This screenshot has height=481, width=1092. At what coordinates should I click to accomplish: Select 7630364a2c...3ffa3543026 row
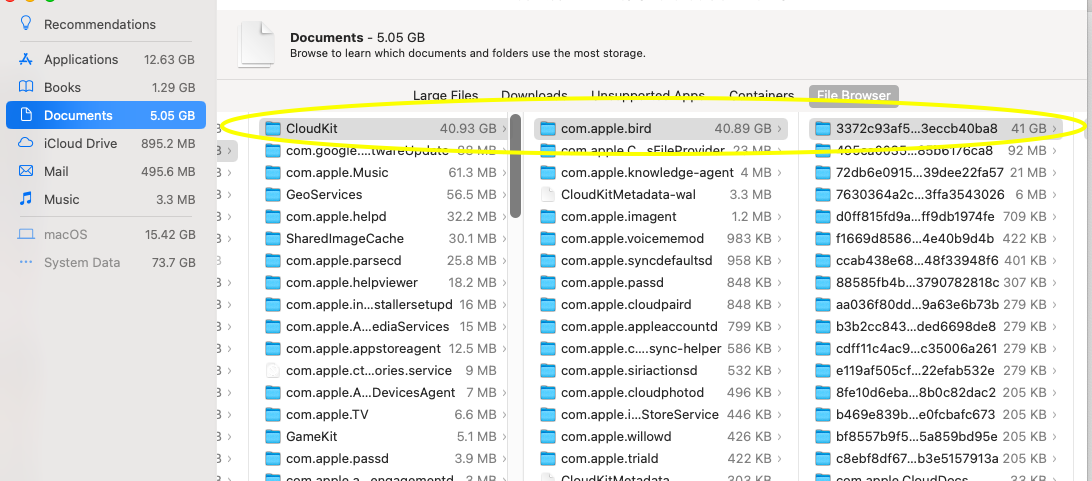pyautogui.click(x=935, y=194)
